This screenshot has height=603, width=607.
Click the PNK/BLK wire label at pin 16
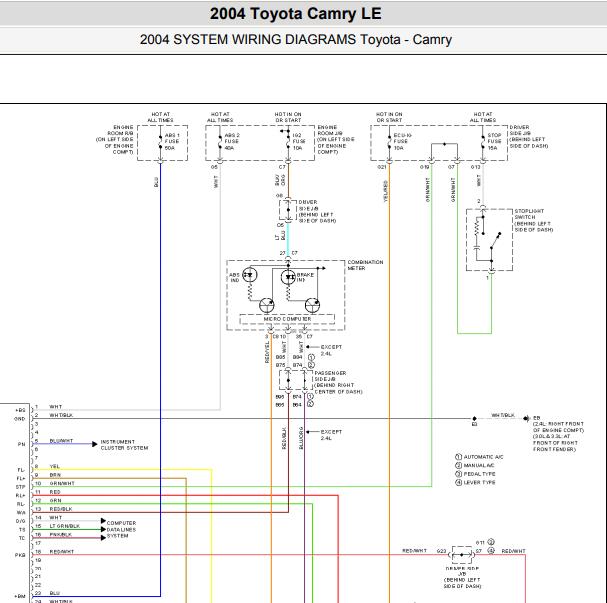pyautogui.click(x=60, y=534)
